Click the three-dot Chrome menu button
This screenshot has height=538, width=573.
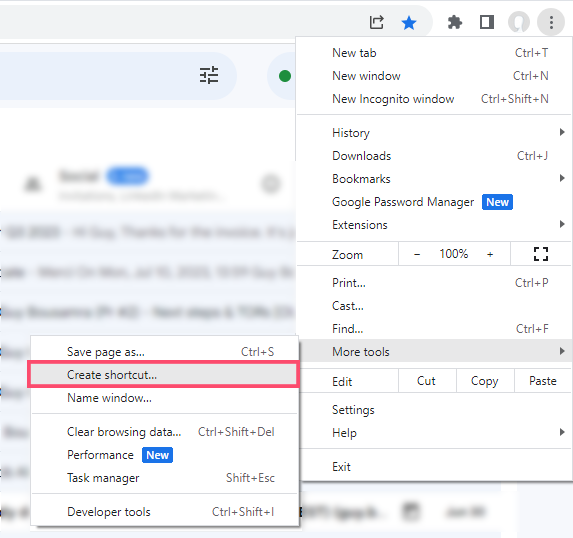(551, 22)
